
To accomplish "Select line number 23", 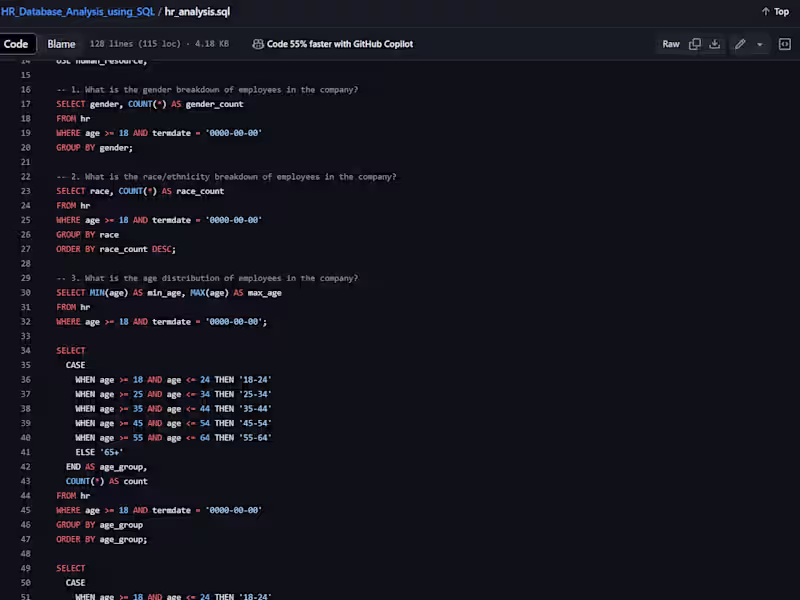I will 26,191.
